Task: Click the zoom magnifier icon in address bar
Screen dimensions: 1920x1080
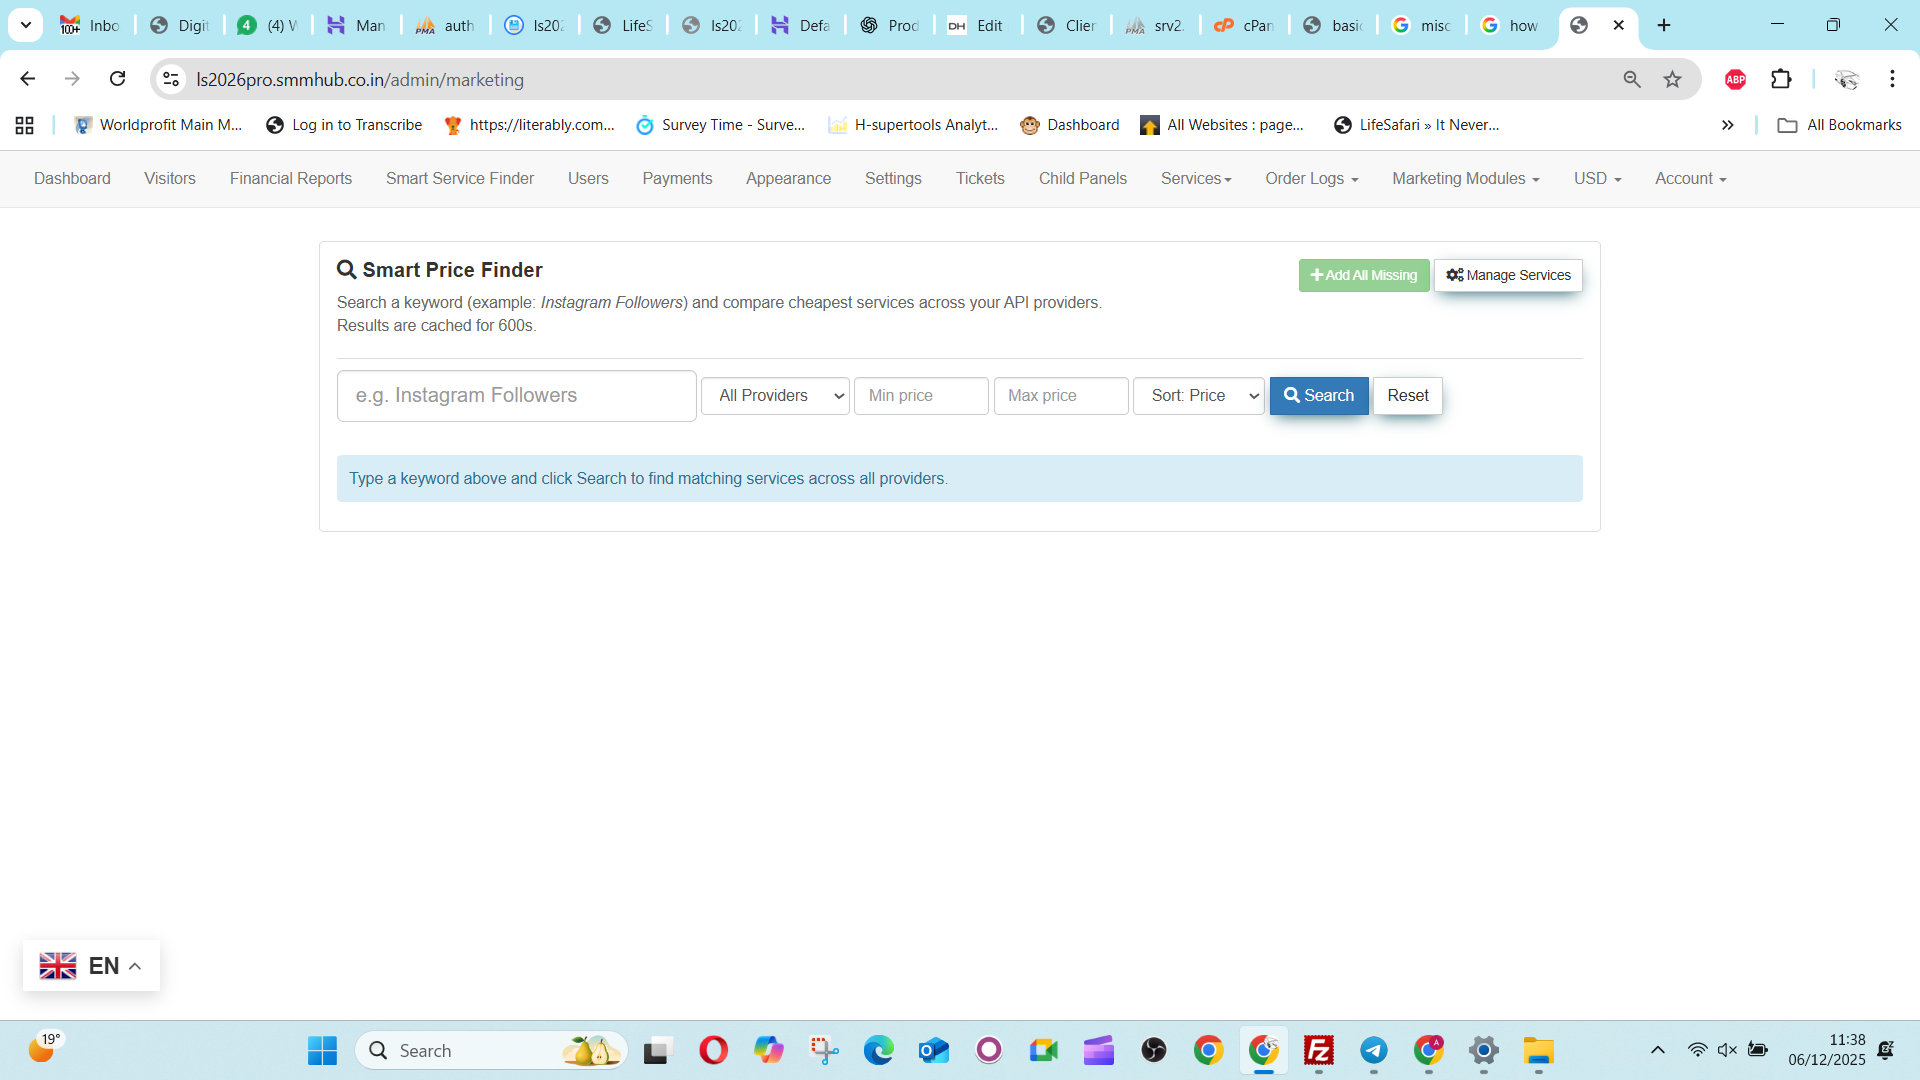Action: tap(1632, 79)
